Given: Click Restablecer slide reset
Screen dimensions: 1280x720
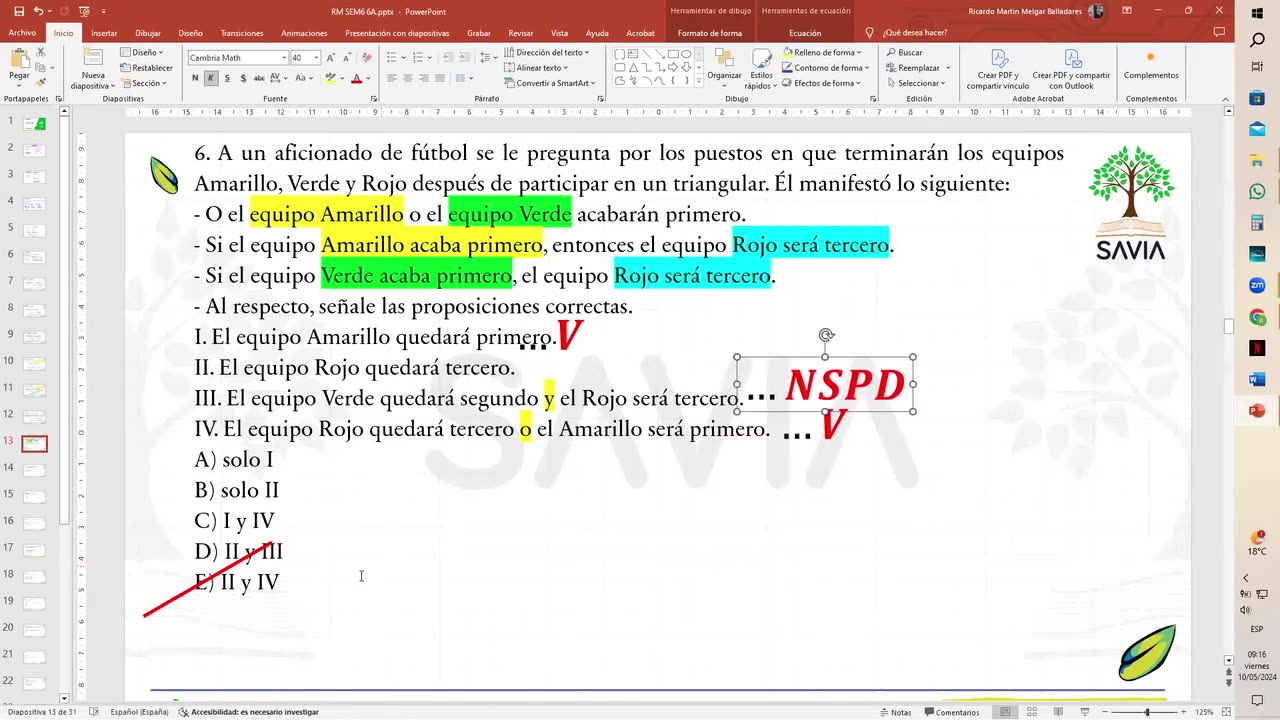Looking at the screenshot, I should [147, 68].
